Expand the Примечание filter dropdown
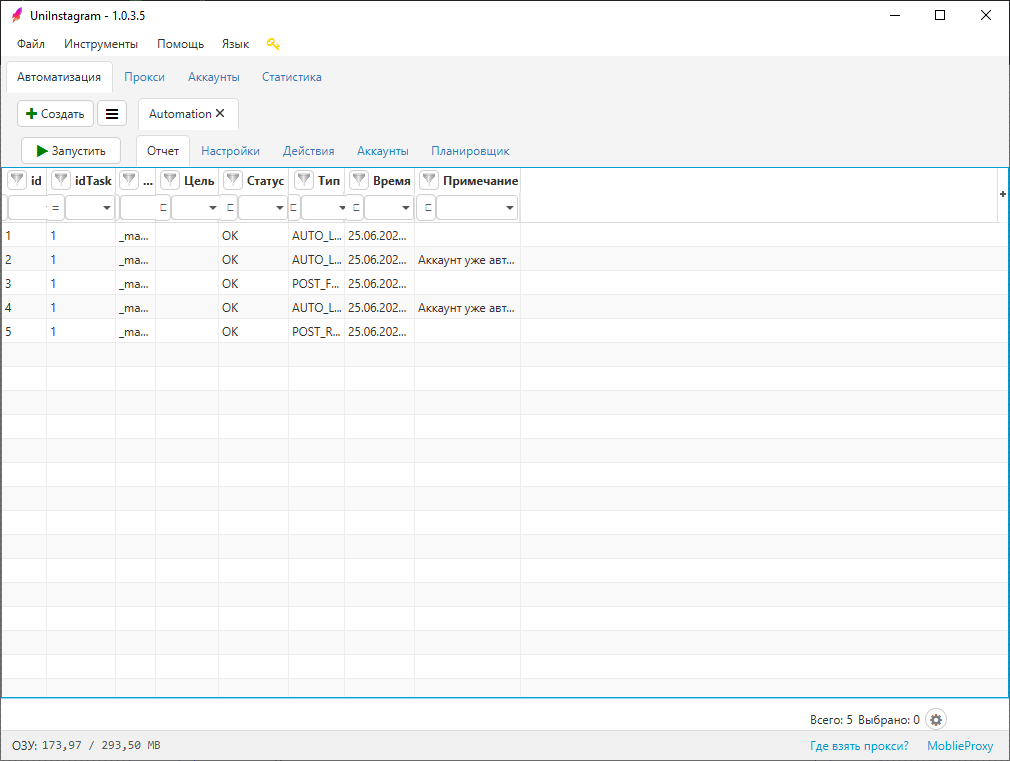 [509, 208]
